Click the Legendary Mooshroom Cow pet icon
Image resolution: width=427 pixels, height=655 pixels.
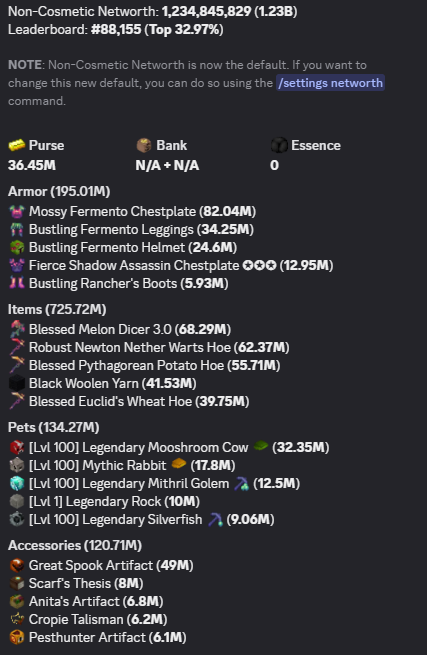[x=17, y=447]
